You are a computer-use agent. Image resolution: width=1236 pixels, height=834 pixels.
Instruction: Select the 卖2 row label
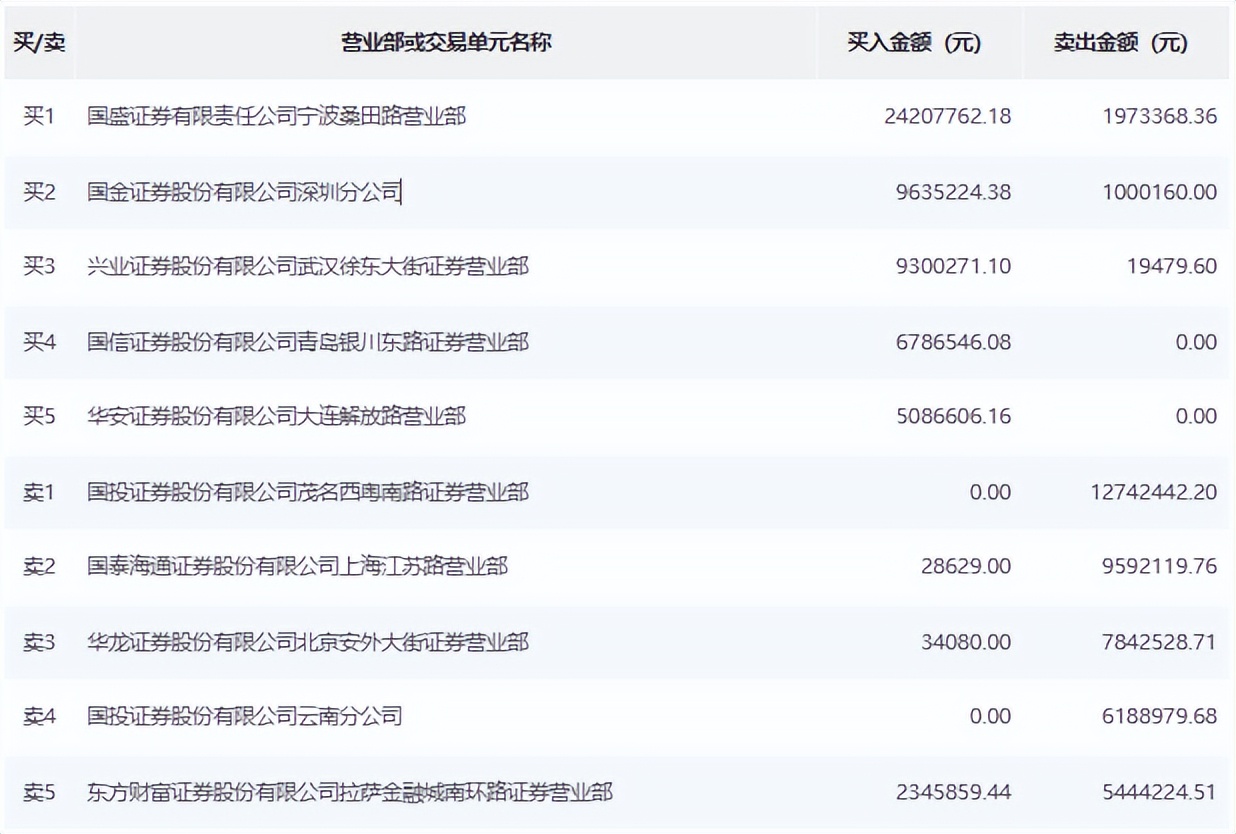pyautogui.click(x=39, y=566)
